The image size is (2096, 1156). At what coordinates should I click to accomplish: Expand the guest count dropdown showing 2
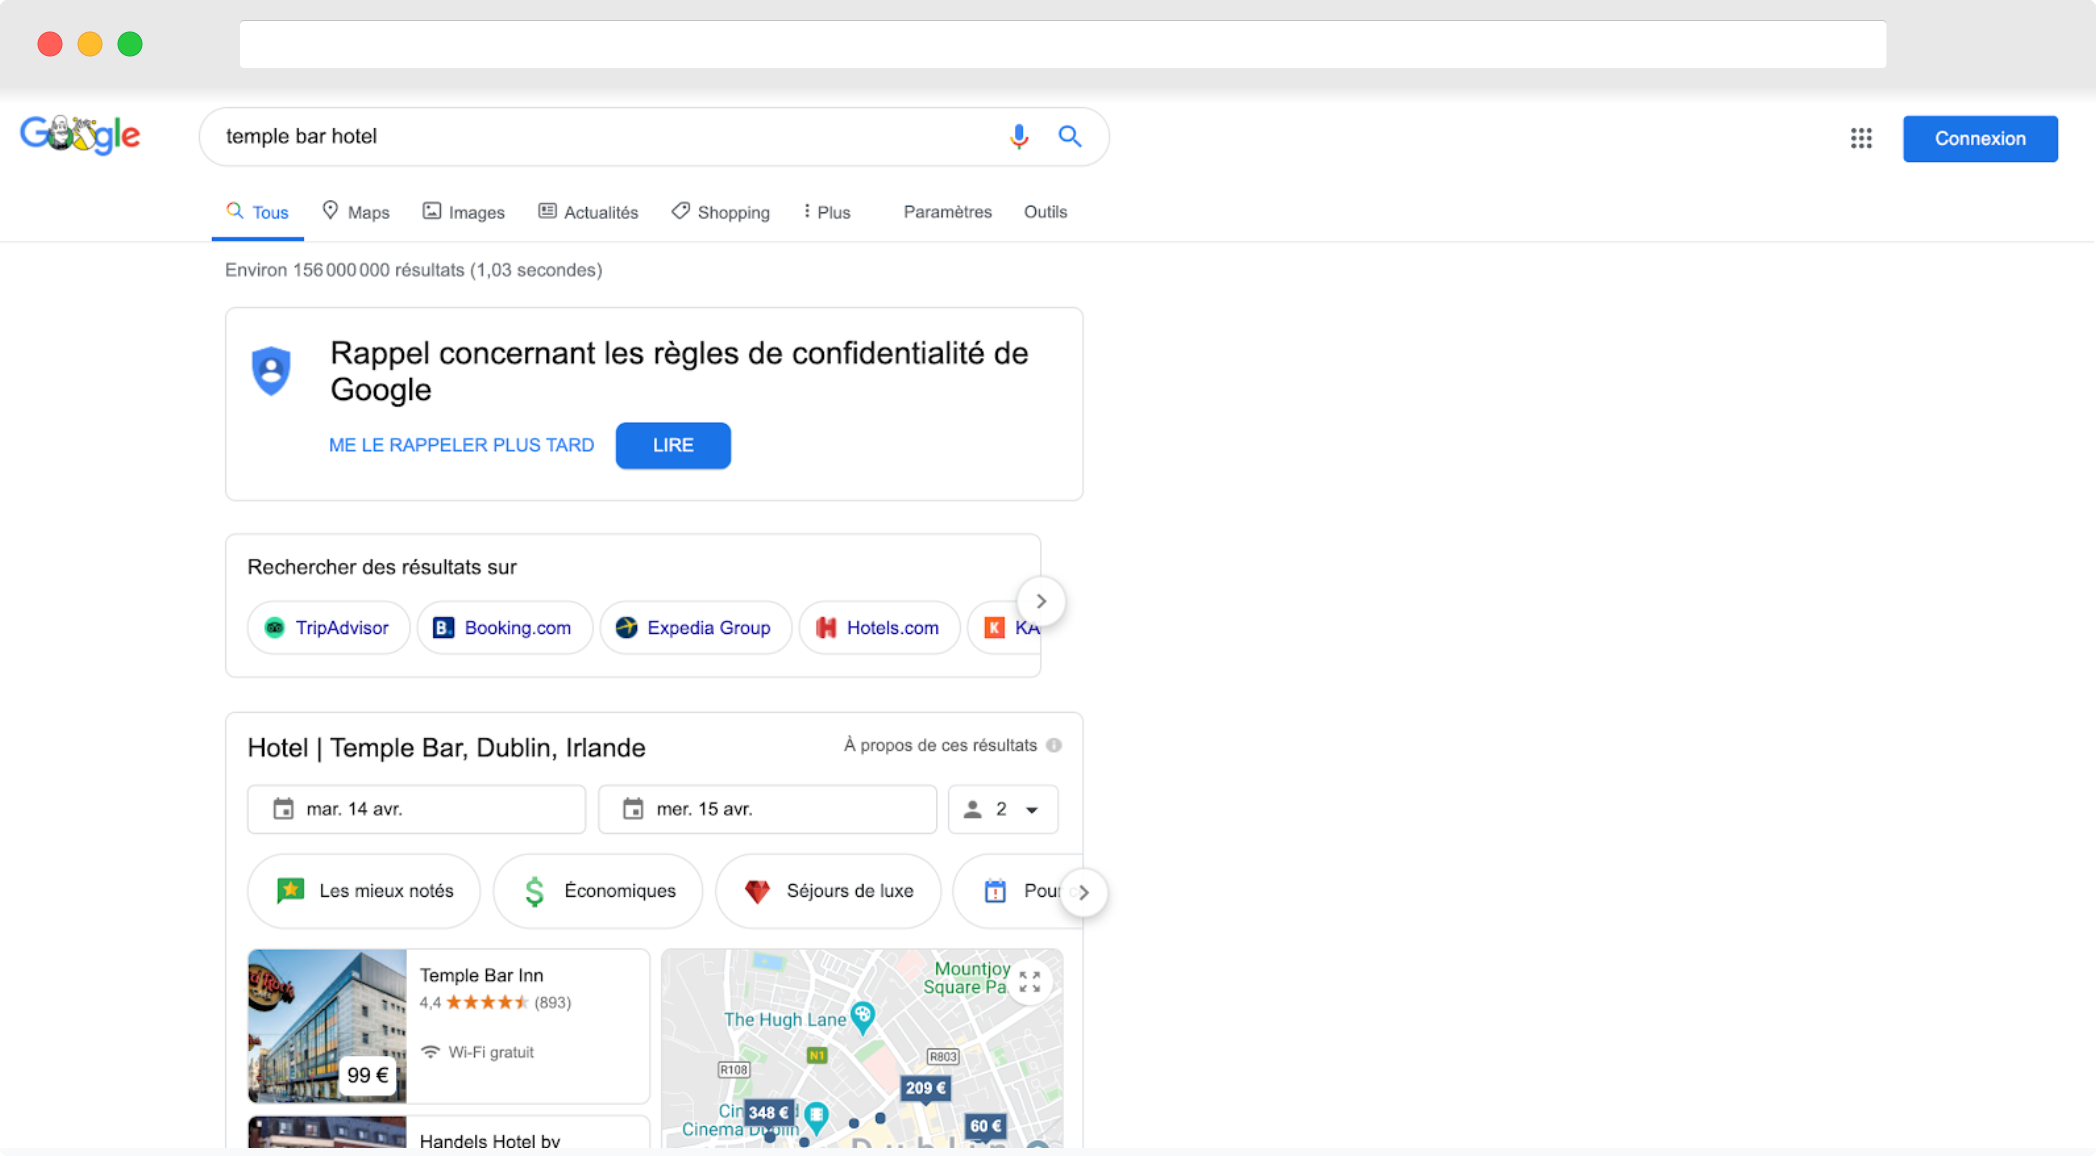point(1002,809)
